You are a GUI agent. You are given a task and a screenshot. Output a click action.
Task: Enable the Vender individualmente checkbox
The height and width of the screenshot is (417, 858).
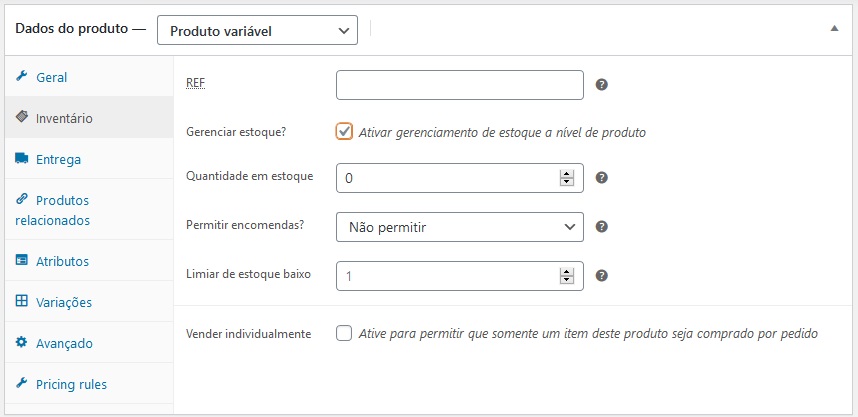point(344,333)
